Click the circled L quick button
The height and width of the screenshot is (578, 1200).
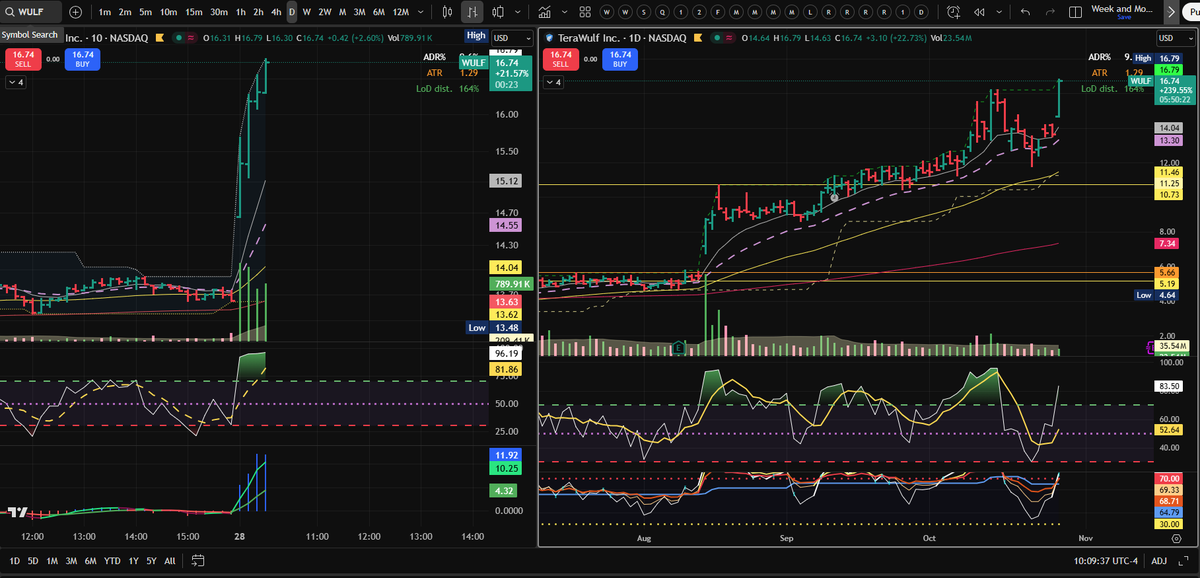coord(808,12)
